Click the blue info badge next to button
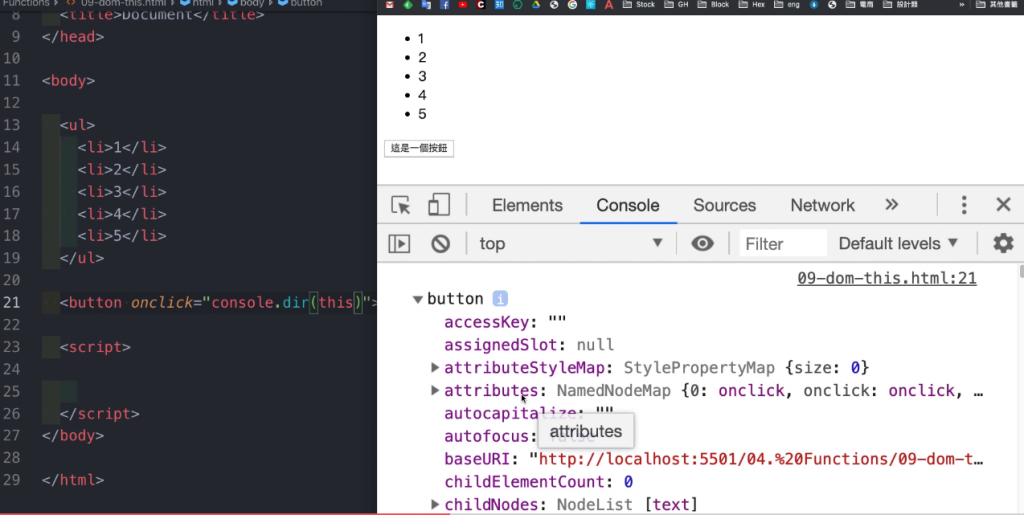The width and height of the screenshot is (1024, 515). point(500,298)
